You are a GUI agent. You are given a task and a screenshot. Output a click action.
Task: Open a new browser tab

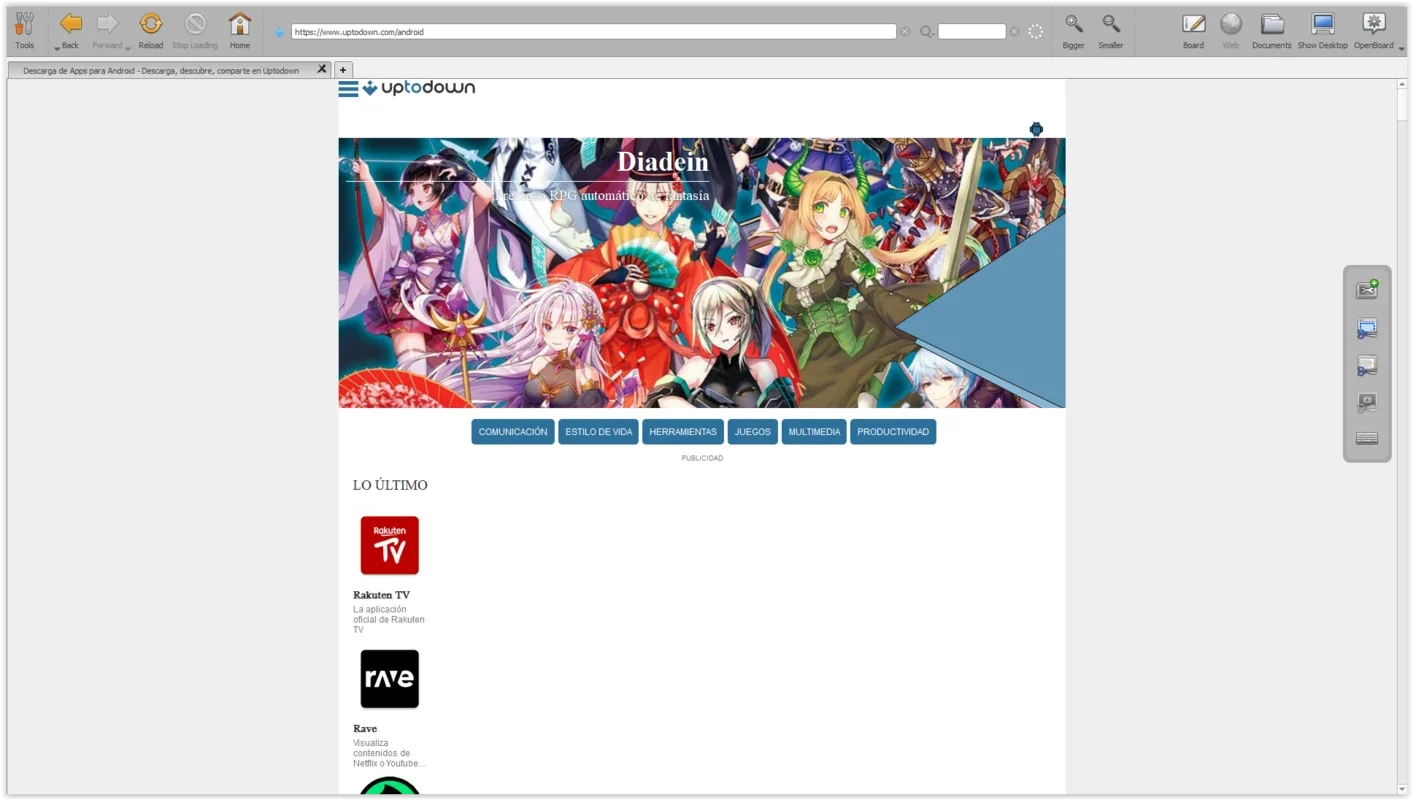click(343, 69)
